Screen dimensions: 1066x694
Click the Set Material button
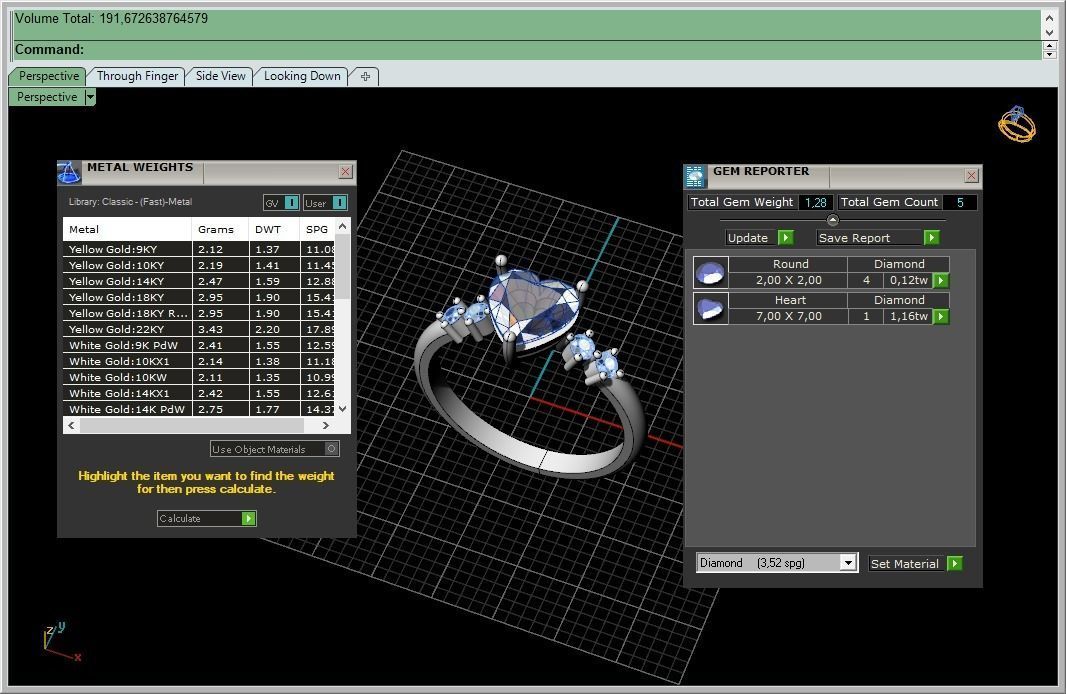coord(915,563)
